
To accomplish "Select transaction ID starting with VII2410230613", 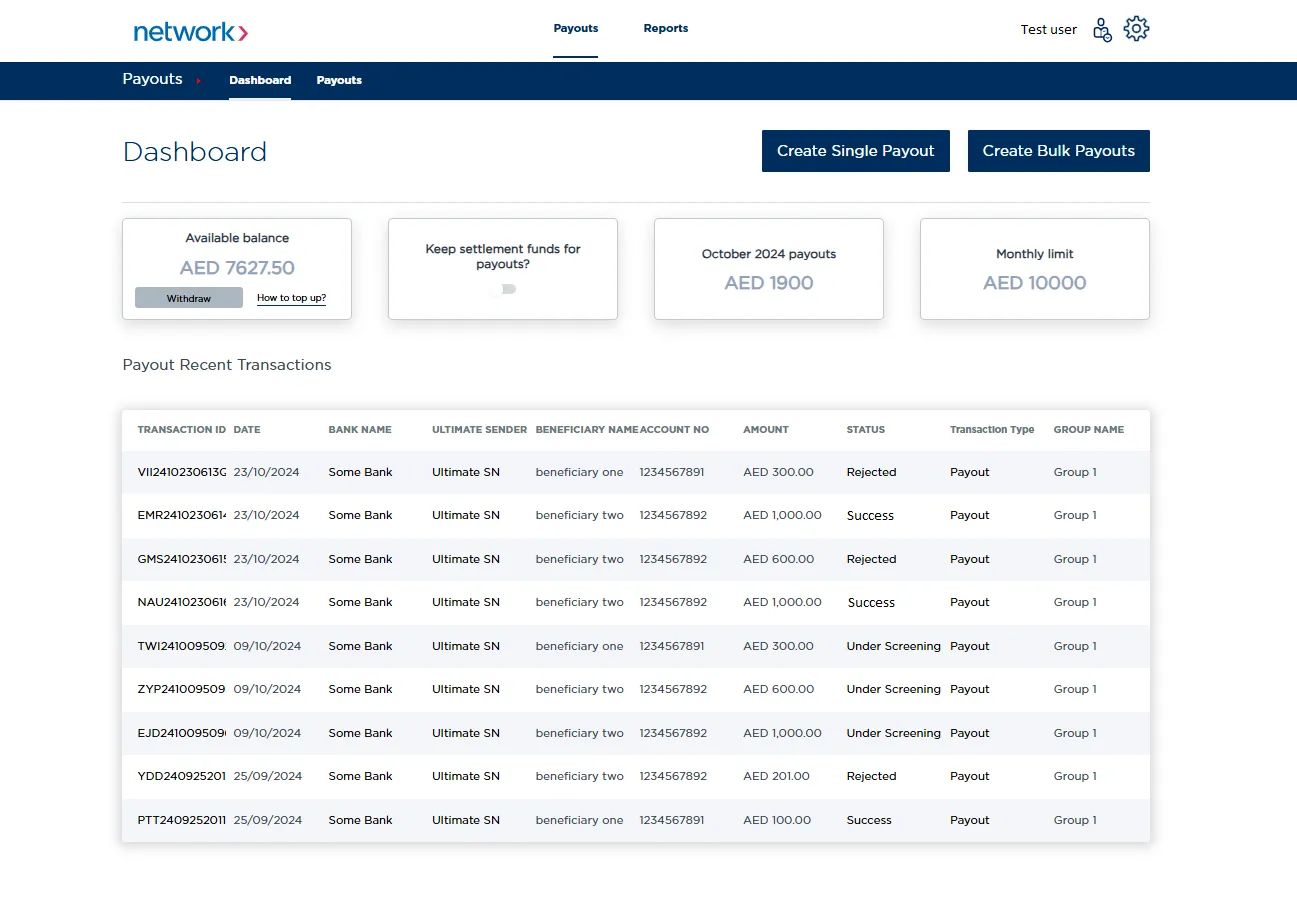I will (x=182, y=472).
